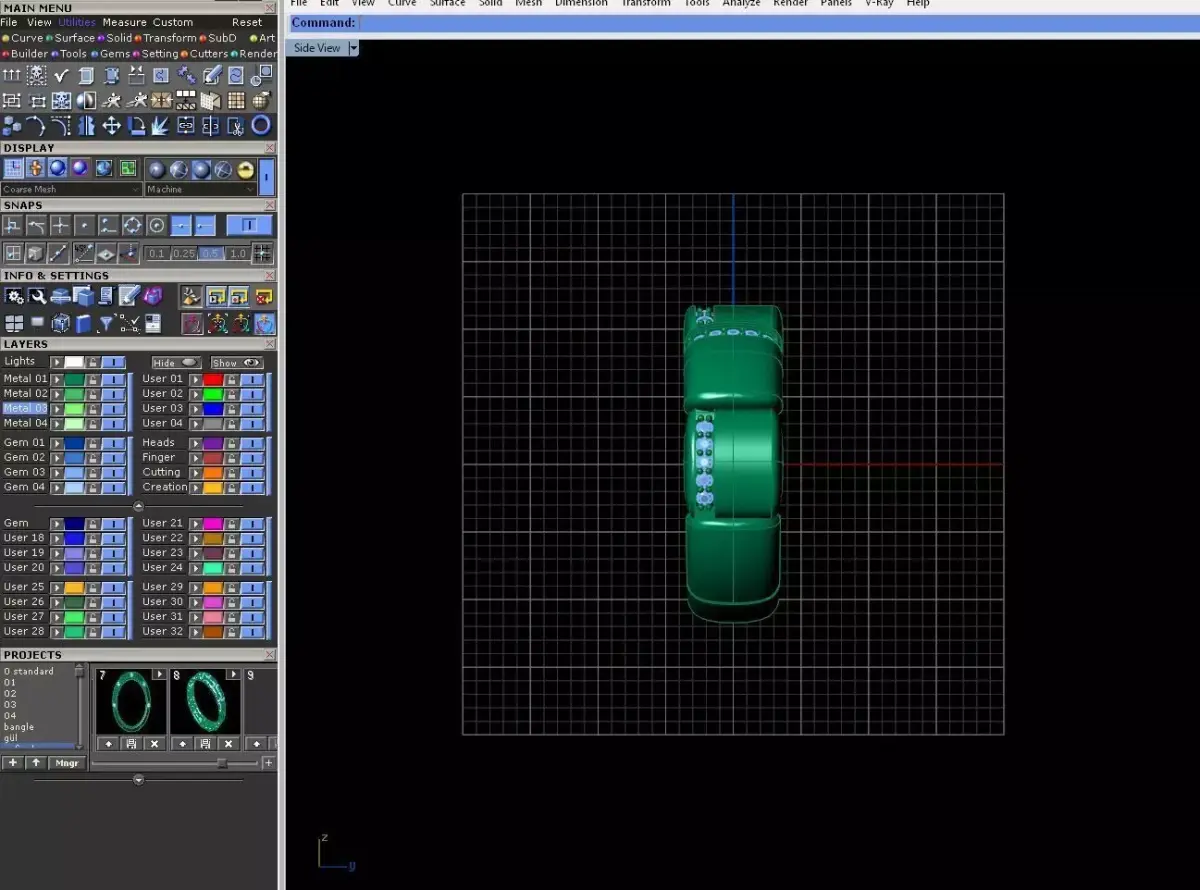Open the Utilities menu

point(78,22)
